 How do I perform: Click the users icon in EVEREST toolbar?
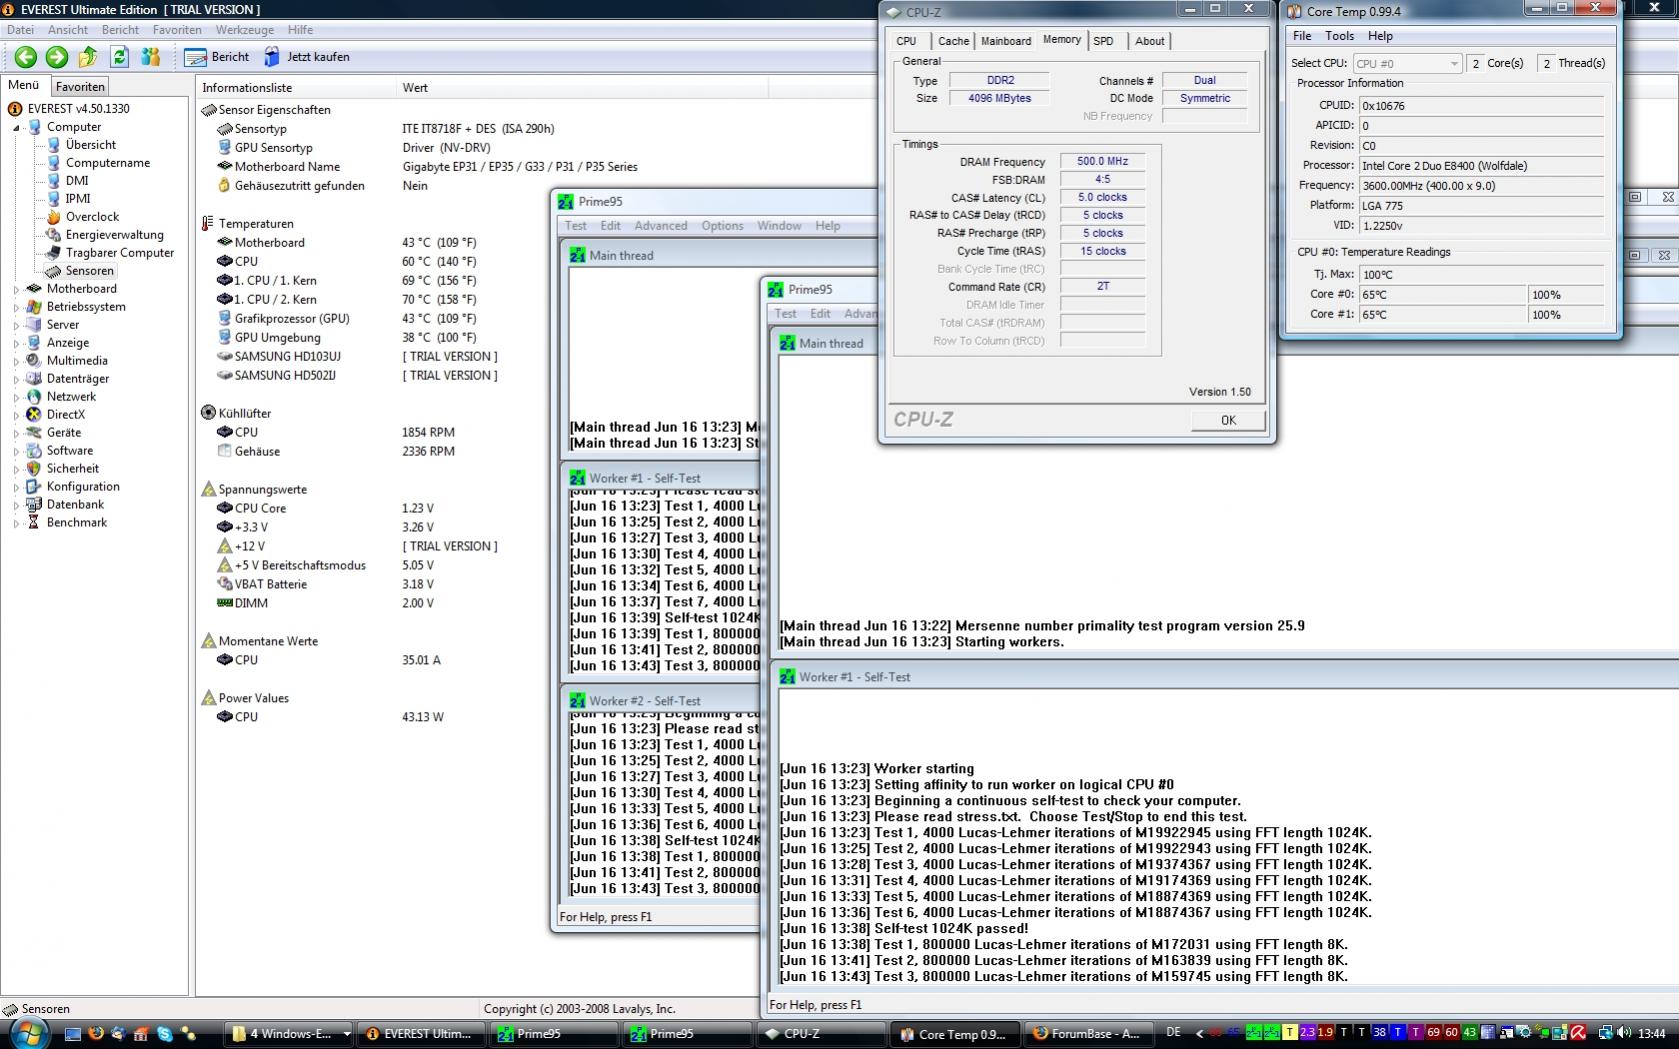[151, 57]
